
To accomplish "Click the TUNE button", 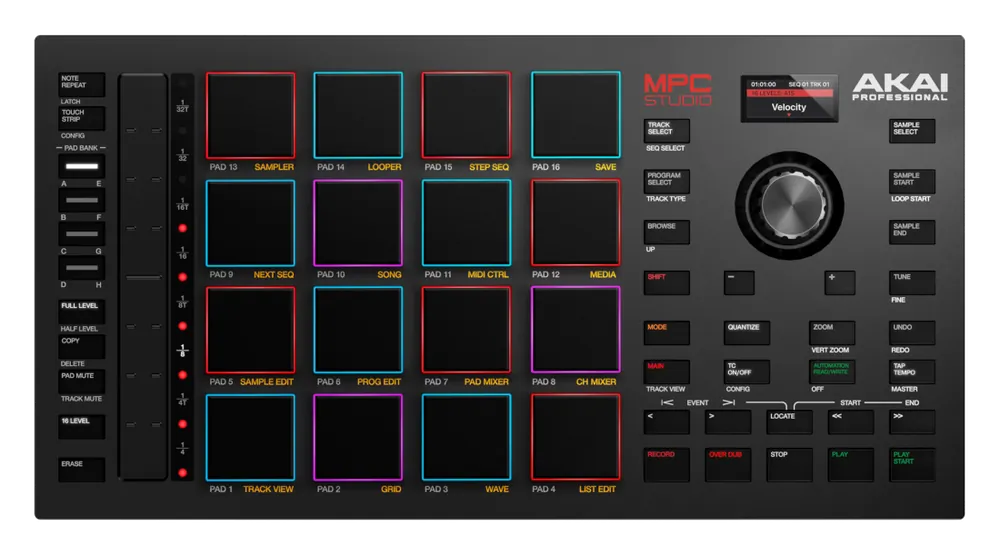I will 912,283.
